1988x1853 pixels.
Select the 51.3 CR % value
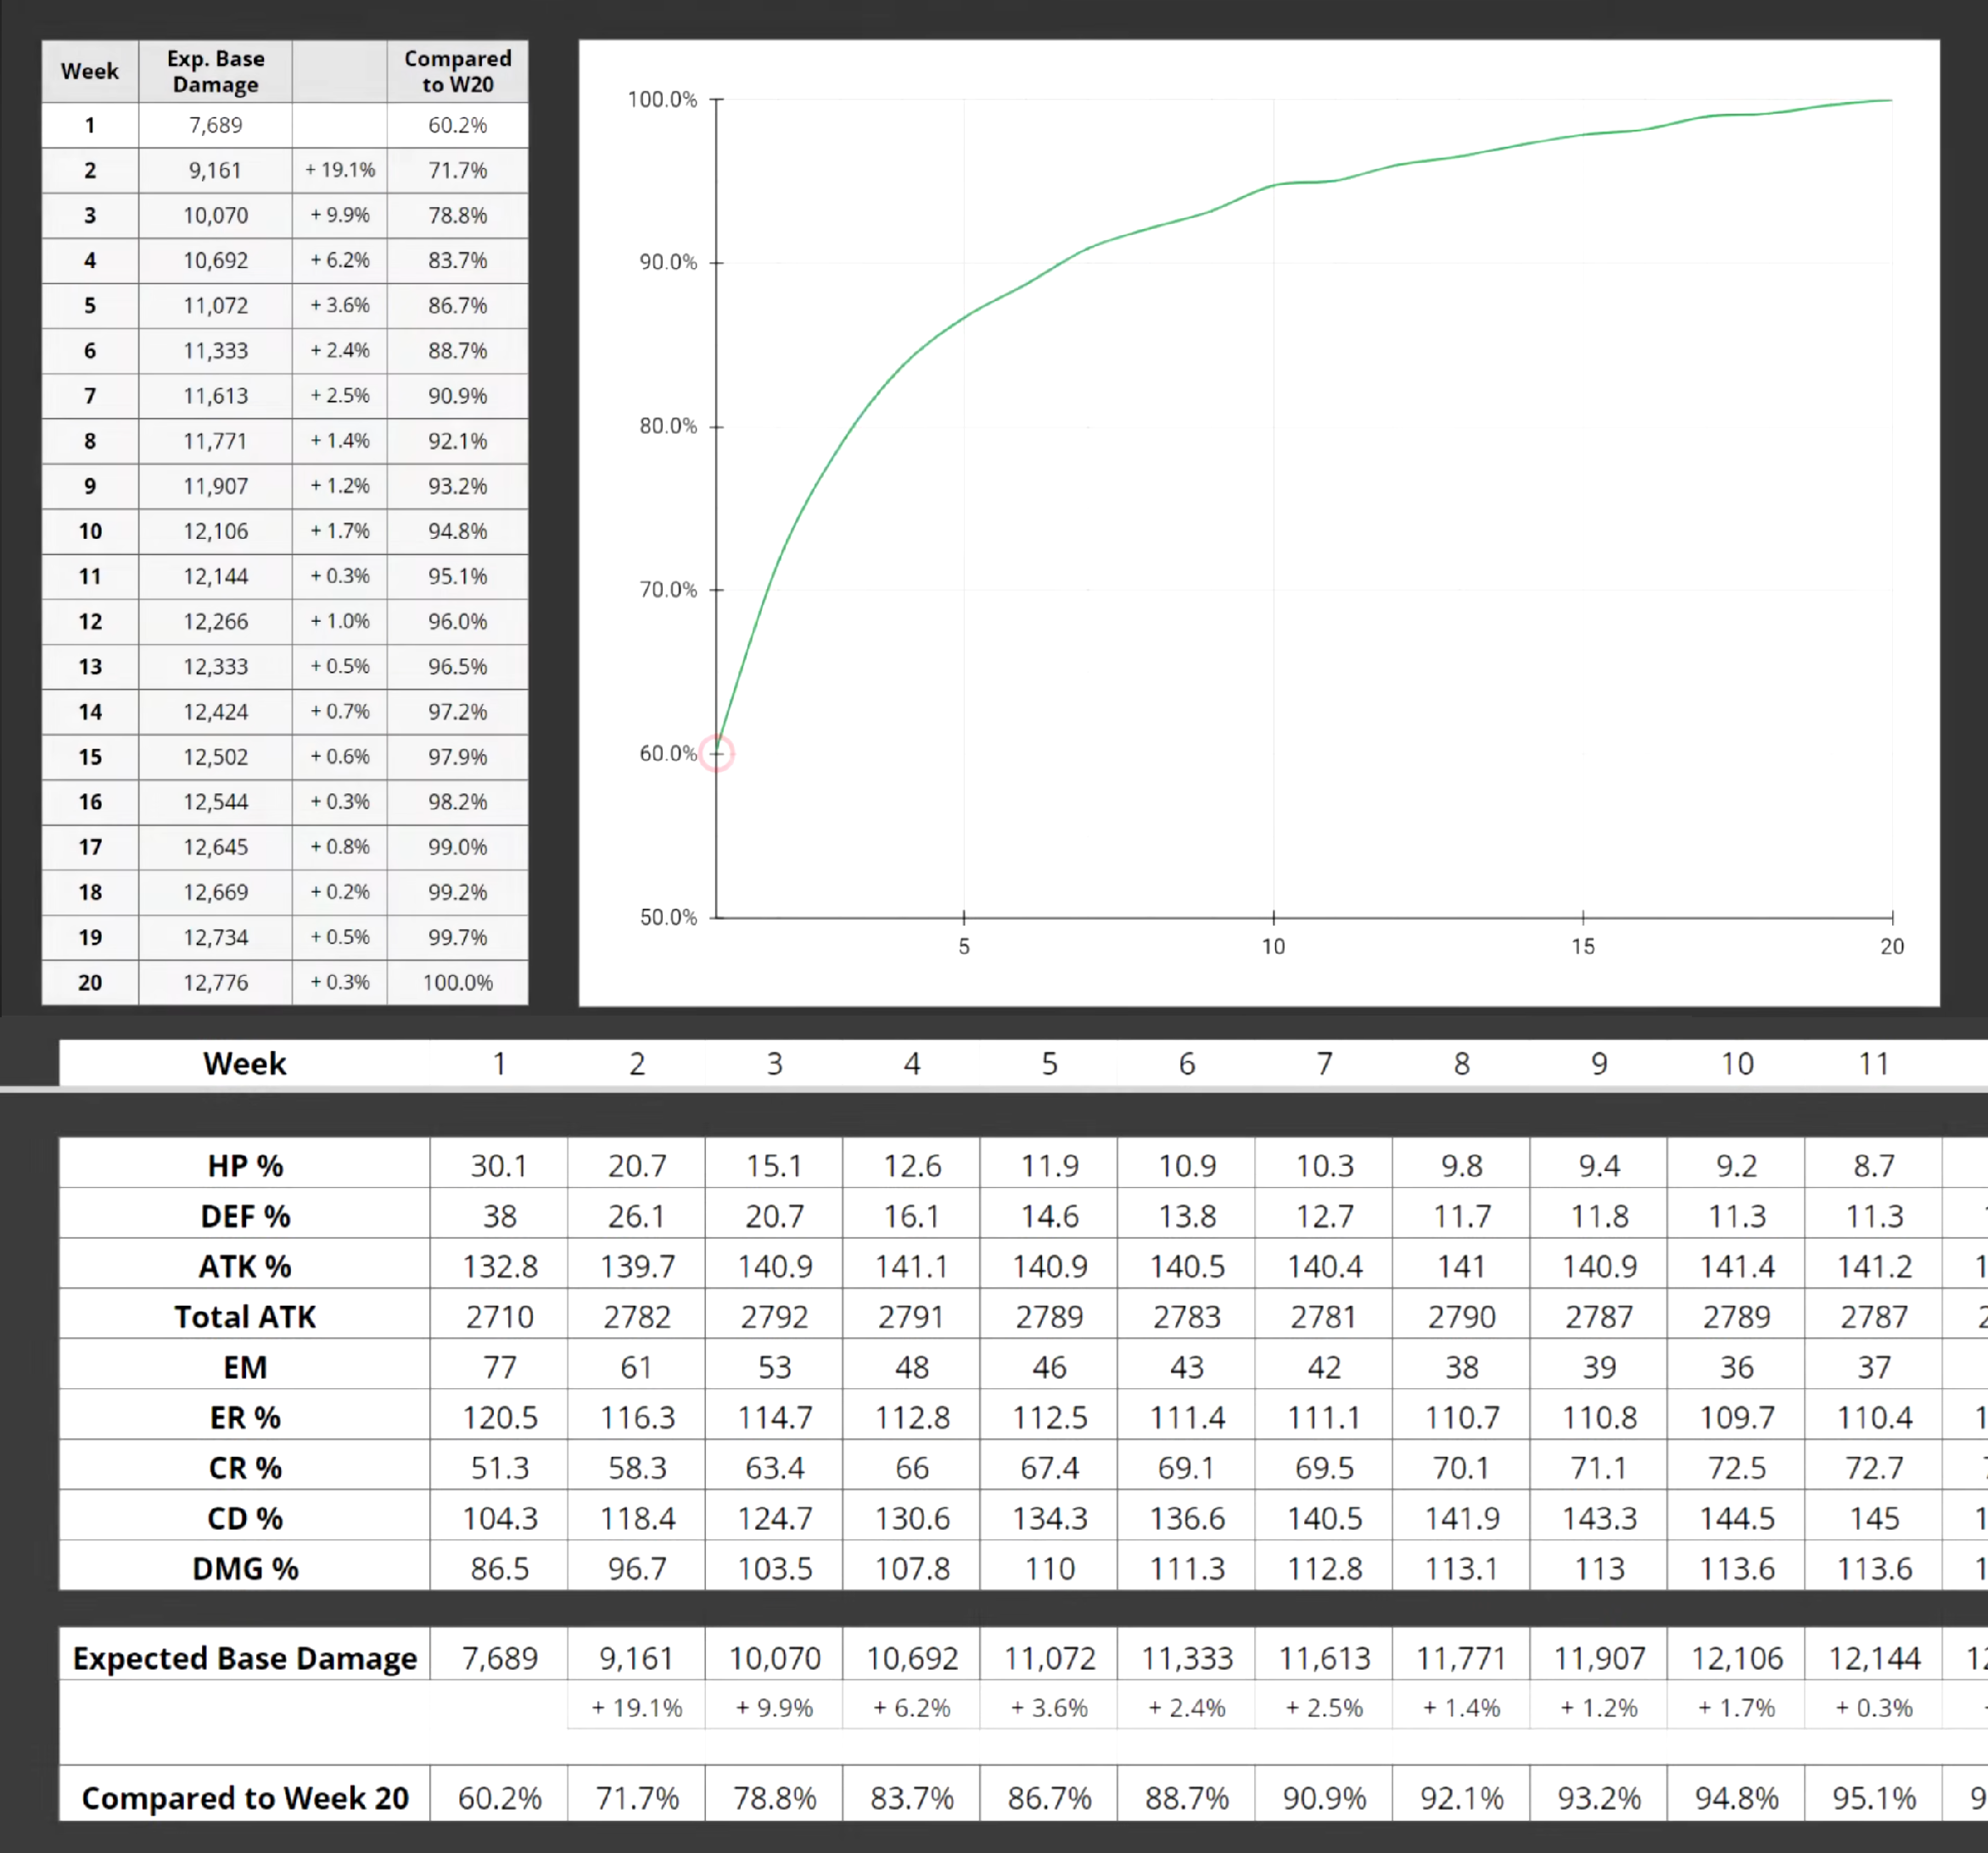pyautogui.click(x=499, y=1468)
